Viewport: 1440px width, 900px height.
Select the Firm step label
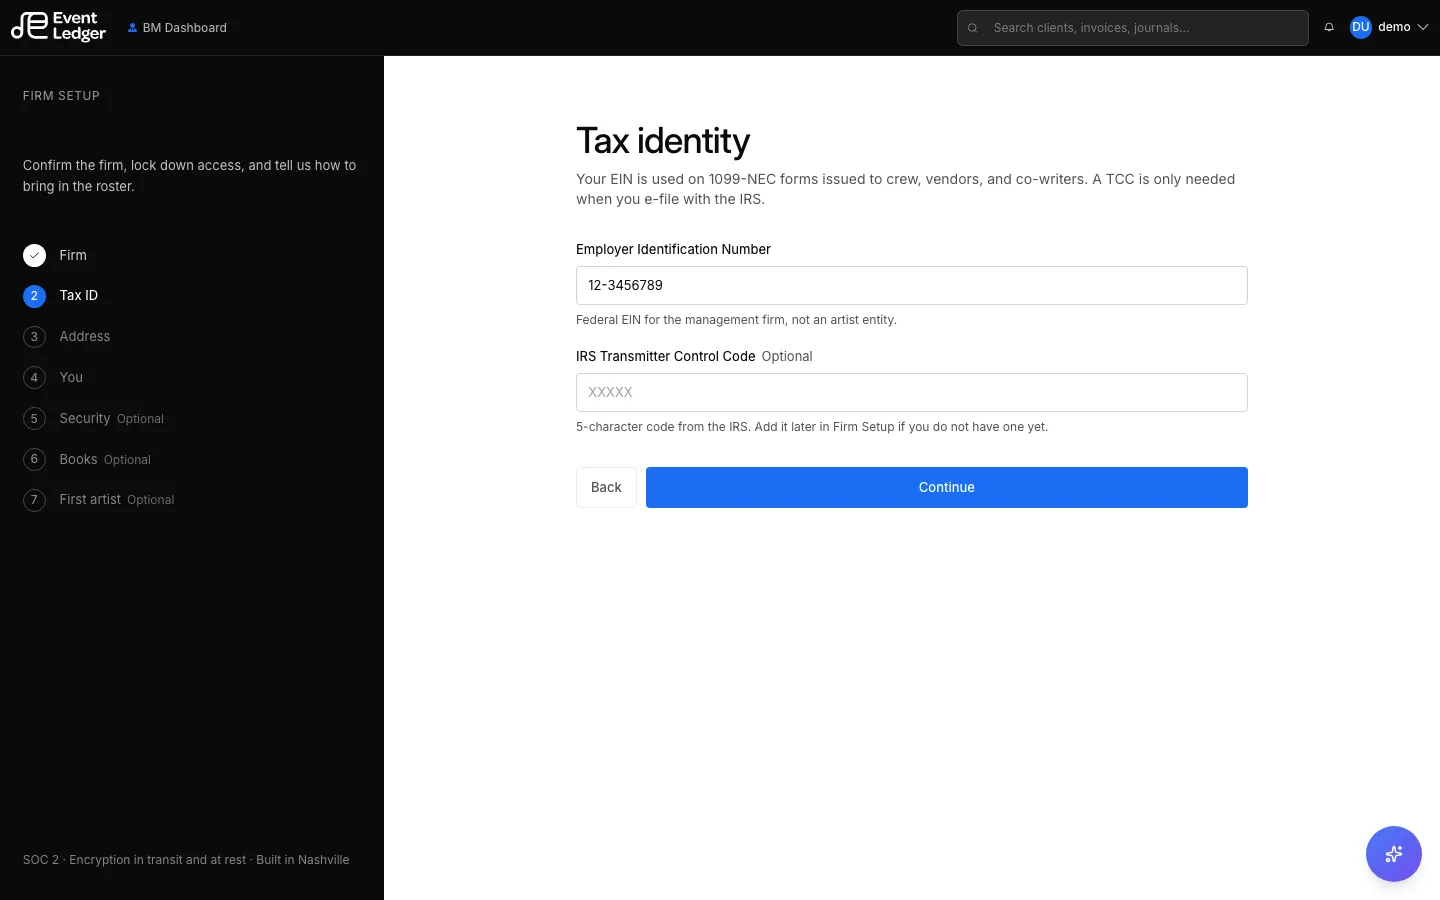pos(73,255)
